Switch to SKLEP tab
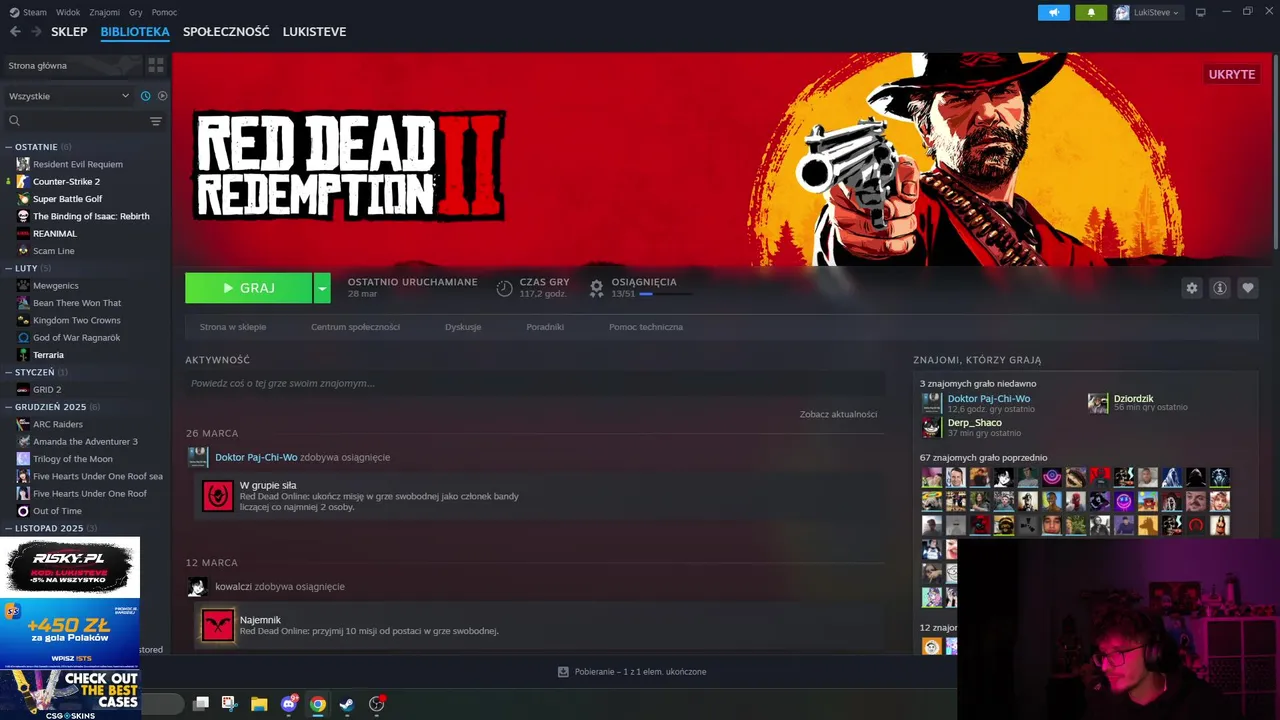Image resolution: width=1280 pixels, height=720 pixels. point(69,32)
